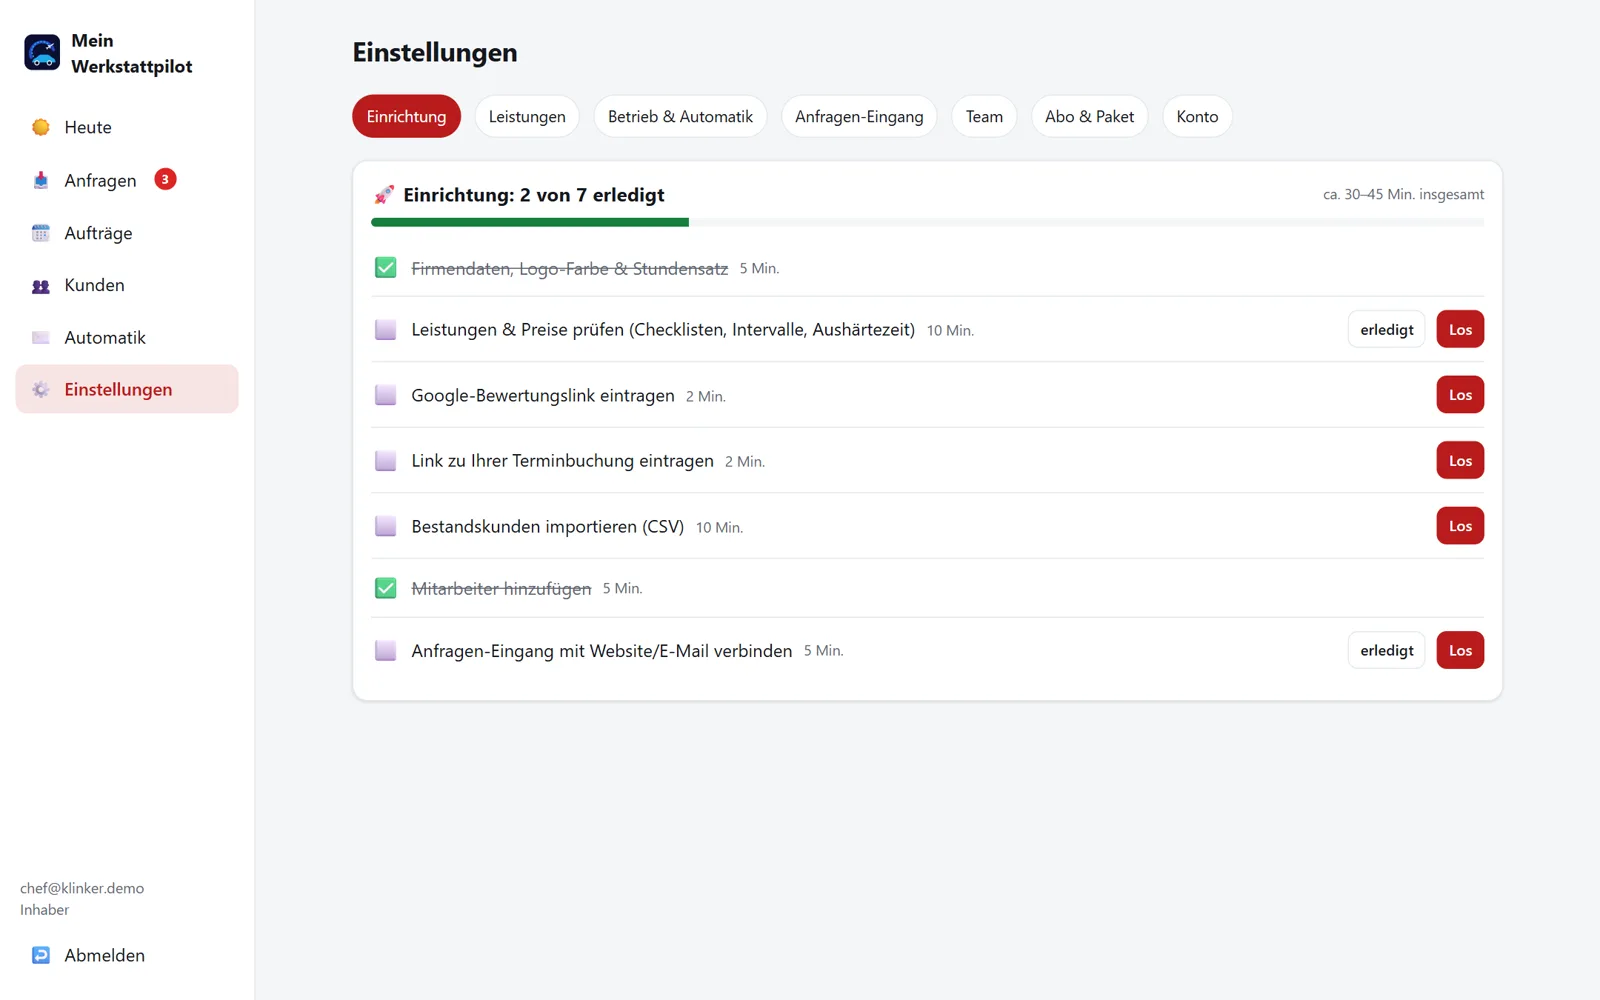Click the red badge showing 3 on Anfragen
The image size is (1600, 1000).
(x=165, y=179)
